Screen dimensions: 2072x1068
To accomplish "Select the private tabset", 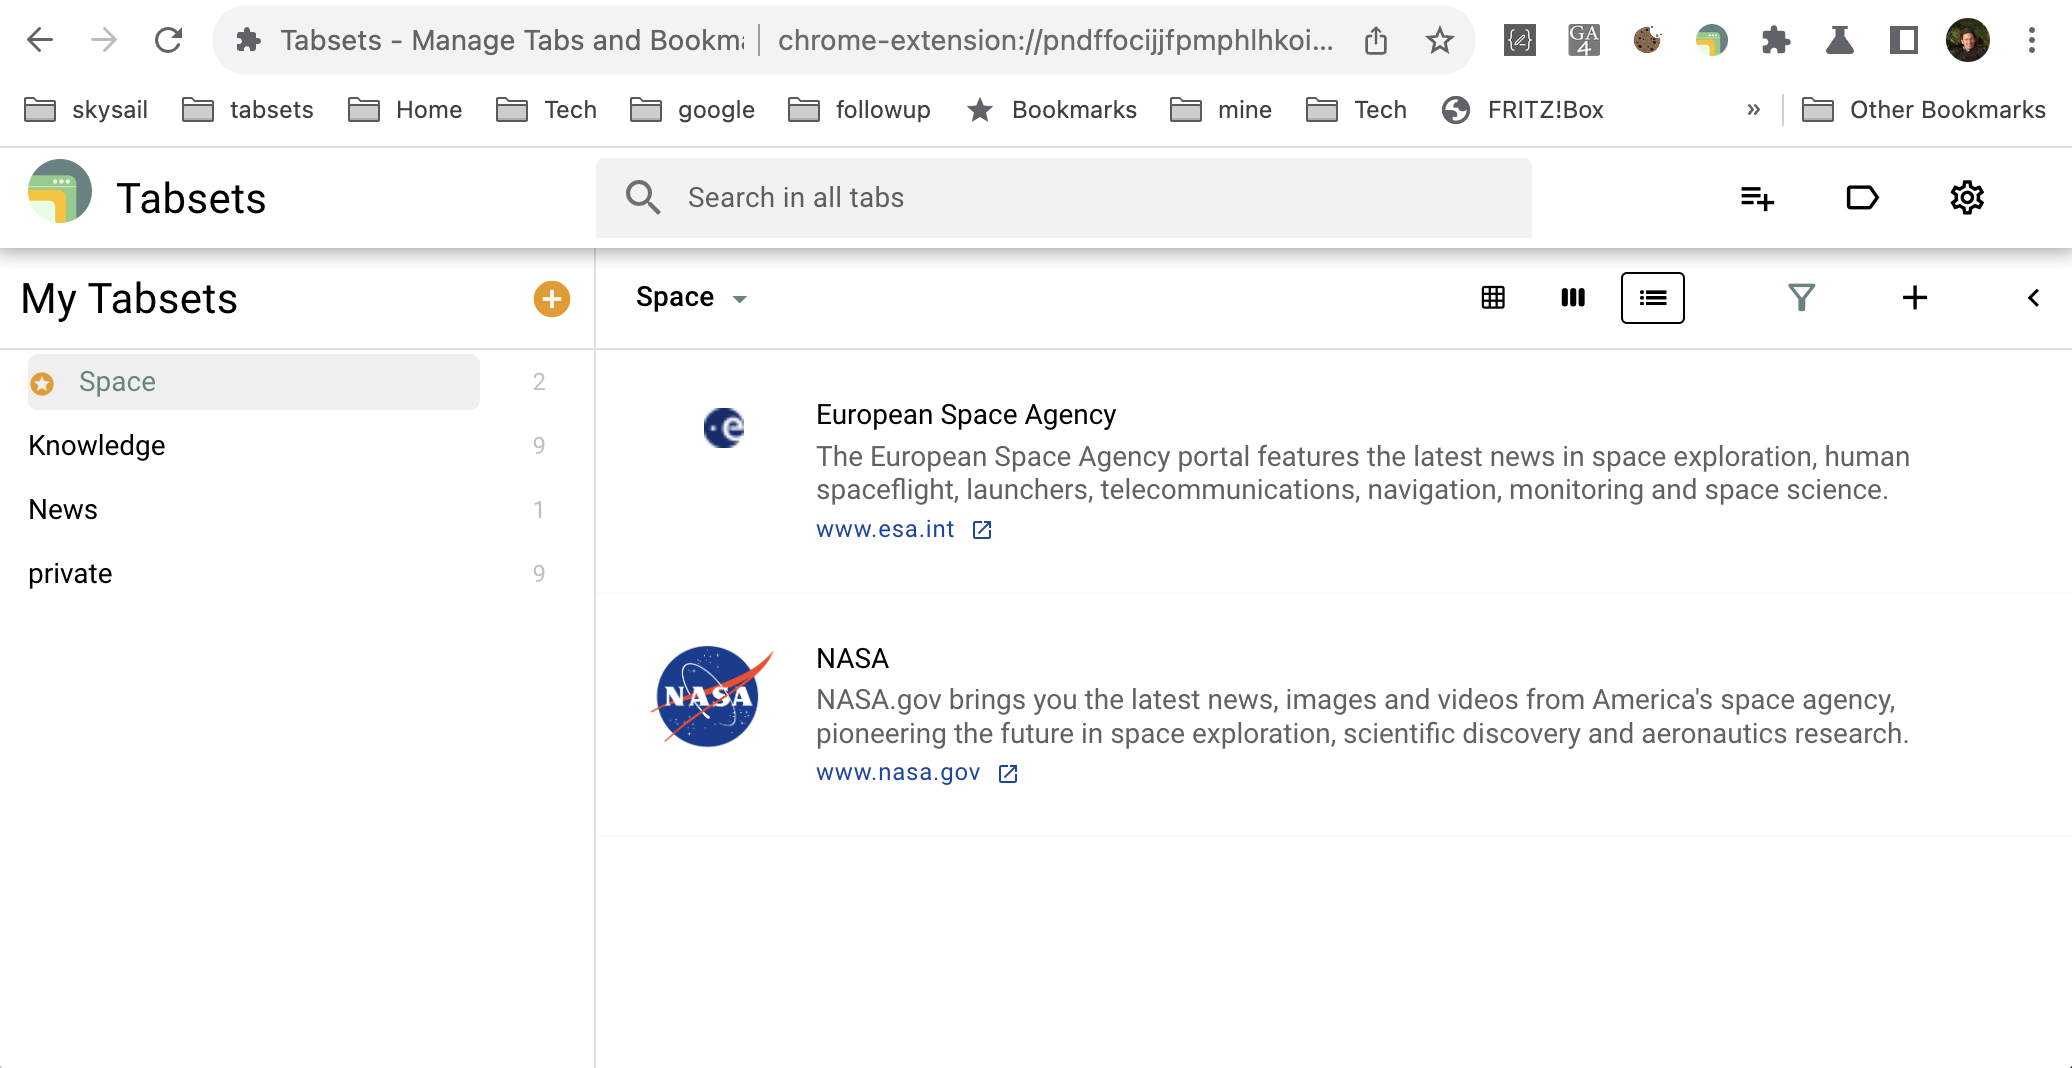I will tap(70, 574).
